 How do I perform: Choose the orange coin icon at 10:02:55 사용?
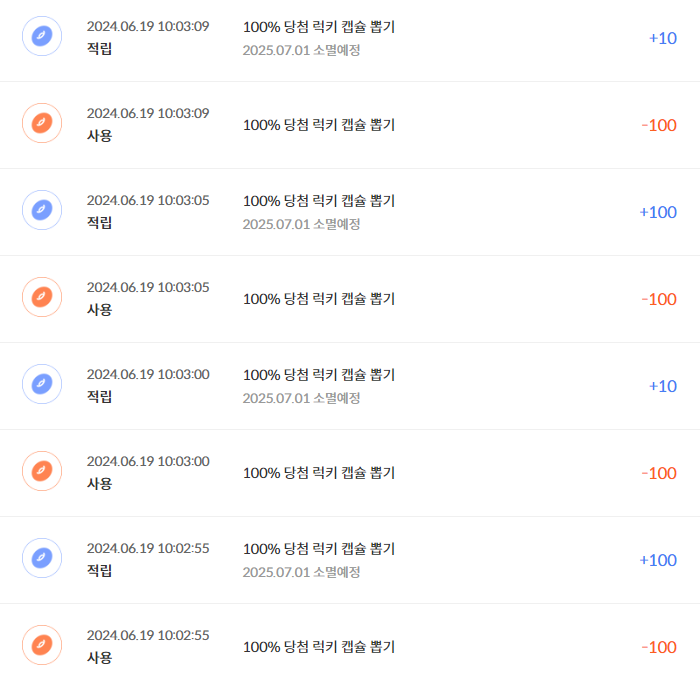42,645
